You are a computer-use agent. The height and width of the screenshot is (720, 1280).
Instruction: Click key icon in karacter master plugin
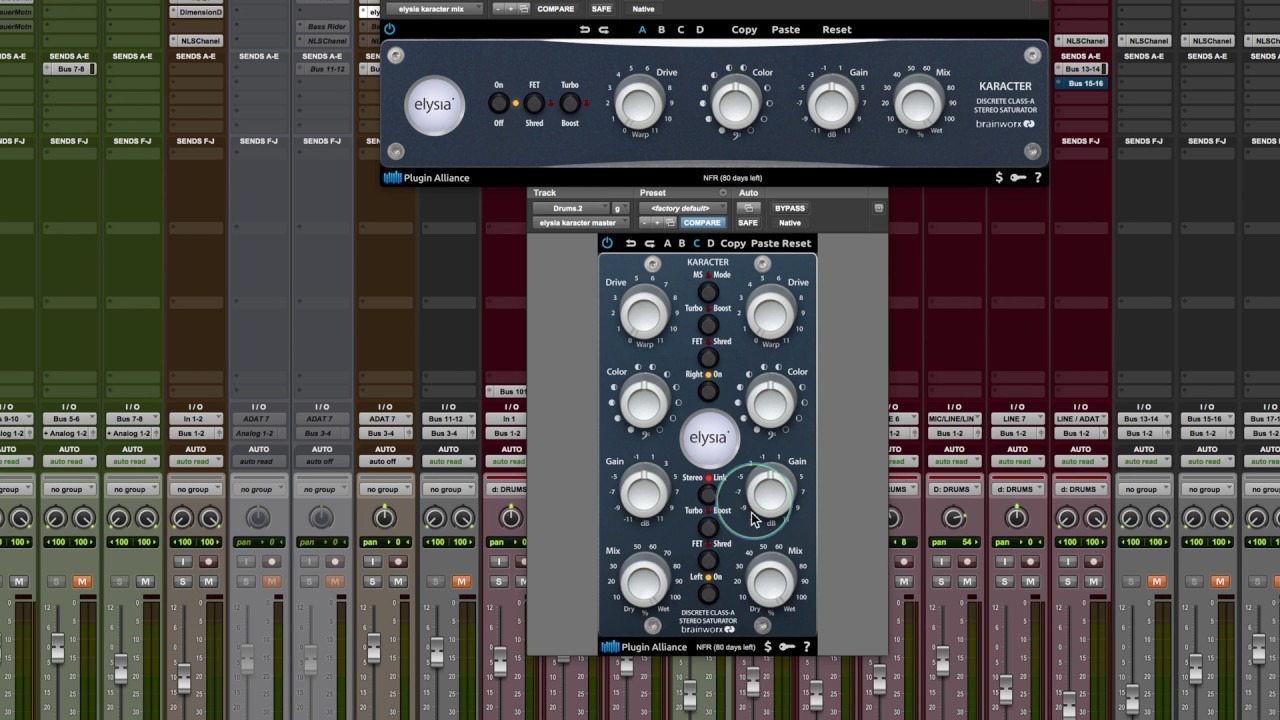[x=787, y=647]
